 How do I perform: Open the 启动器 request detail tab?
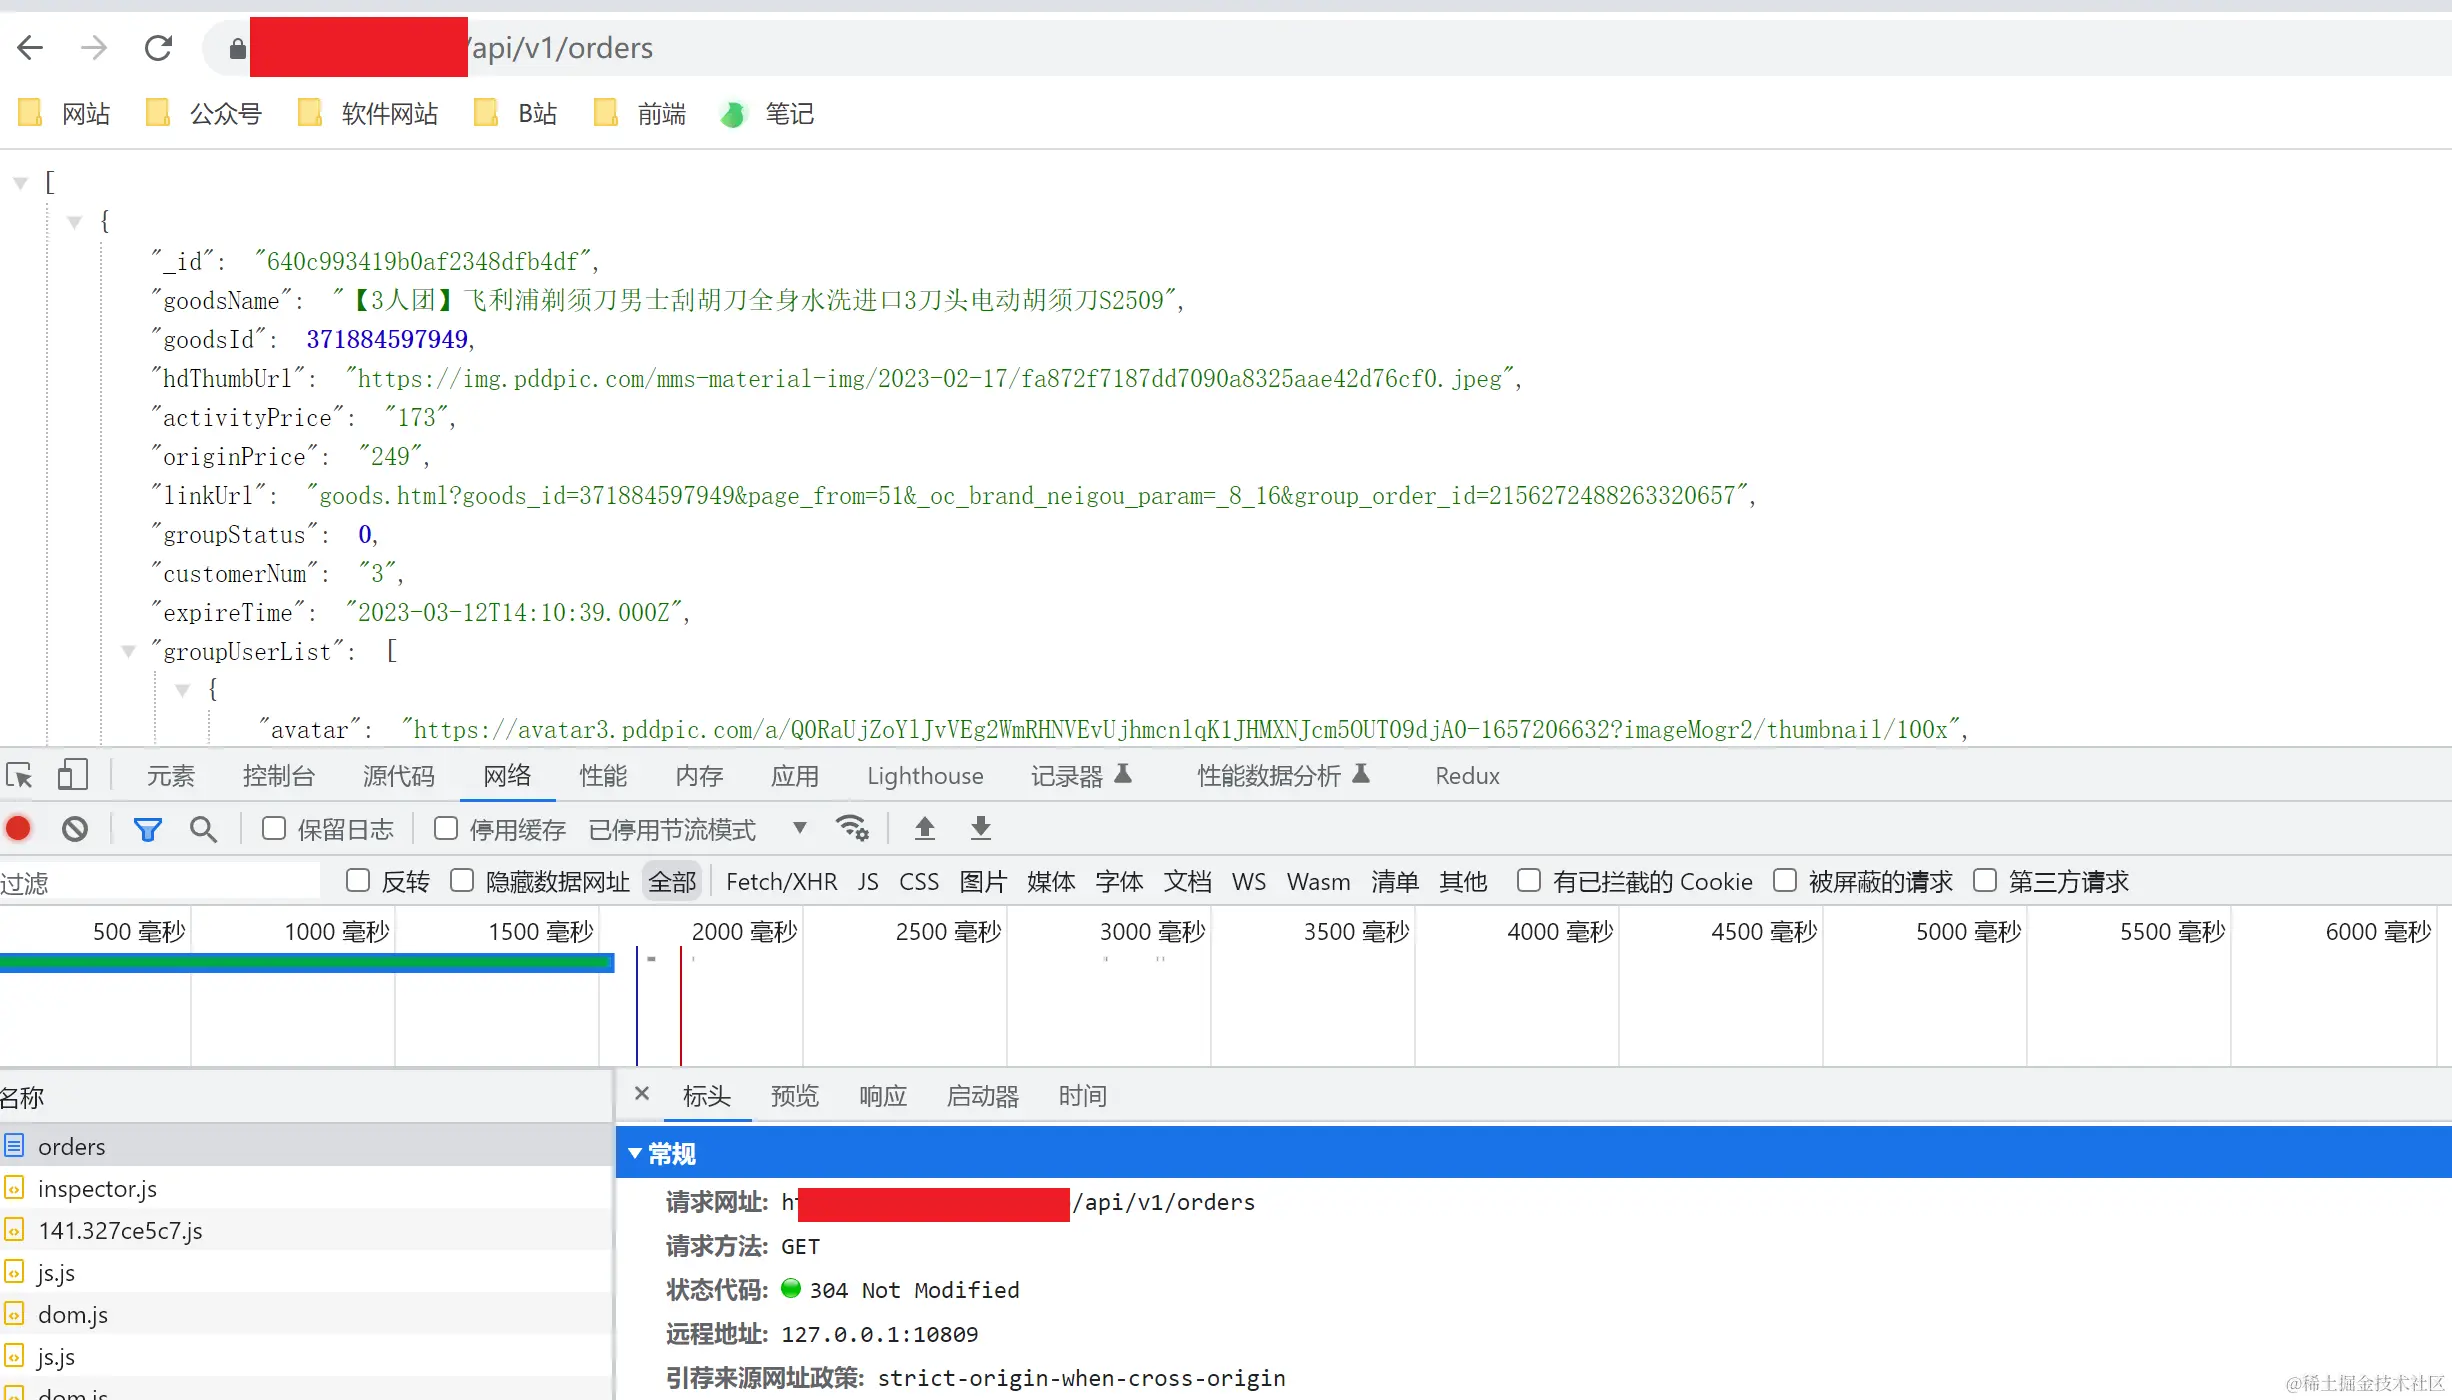pyautogui.click(x=983, y=1096)
